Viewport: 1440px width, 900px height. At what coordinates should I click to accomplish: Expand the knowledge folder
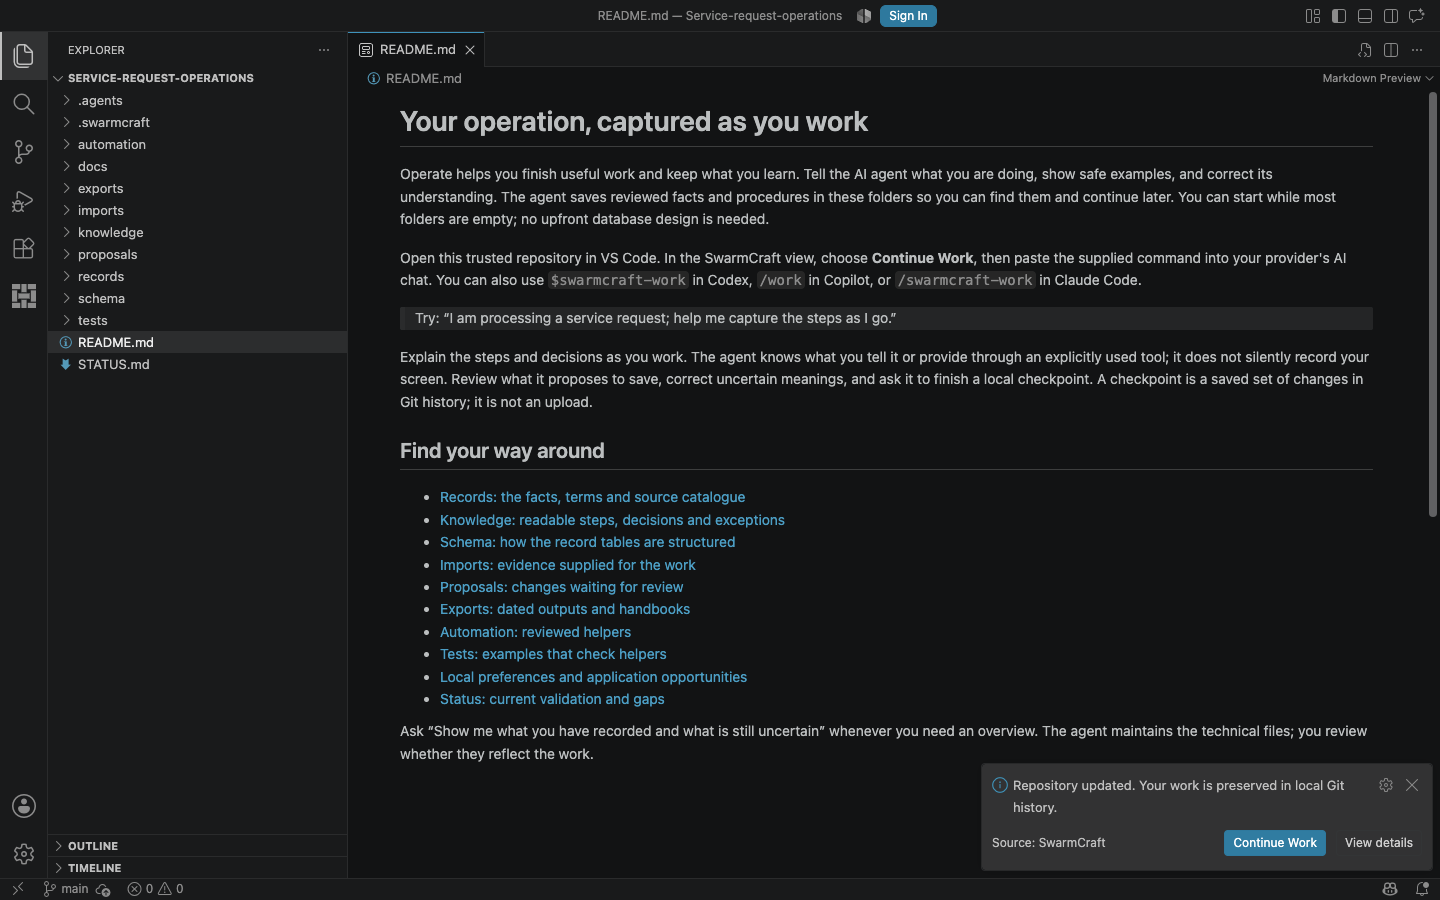tap(197, 232)
